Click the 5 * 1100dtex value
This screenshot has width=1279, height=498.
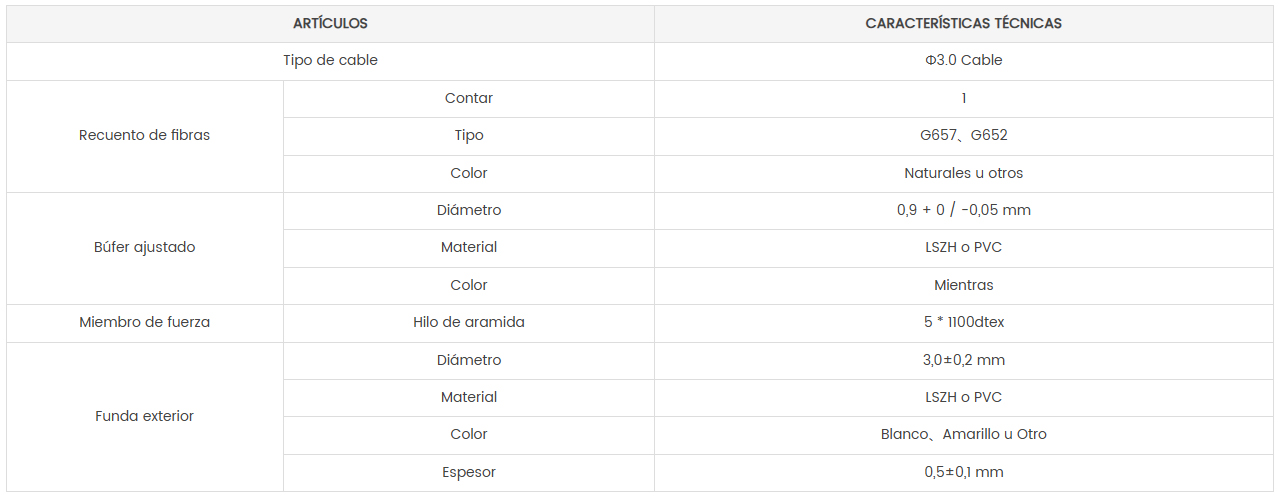pyautogui.click(x=964, y=322)
